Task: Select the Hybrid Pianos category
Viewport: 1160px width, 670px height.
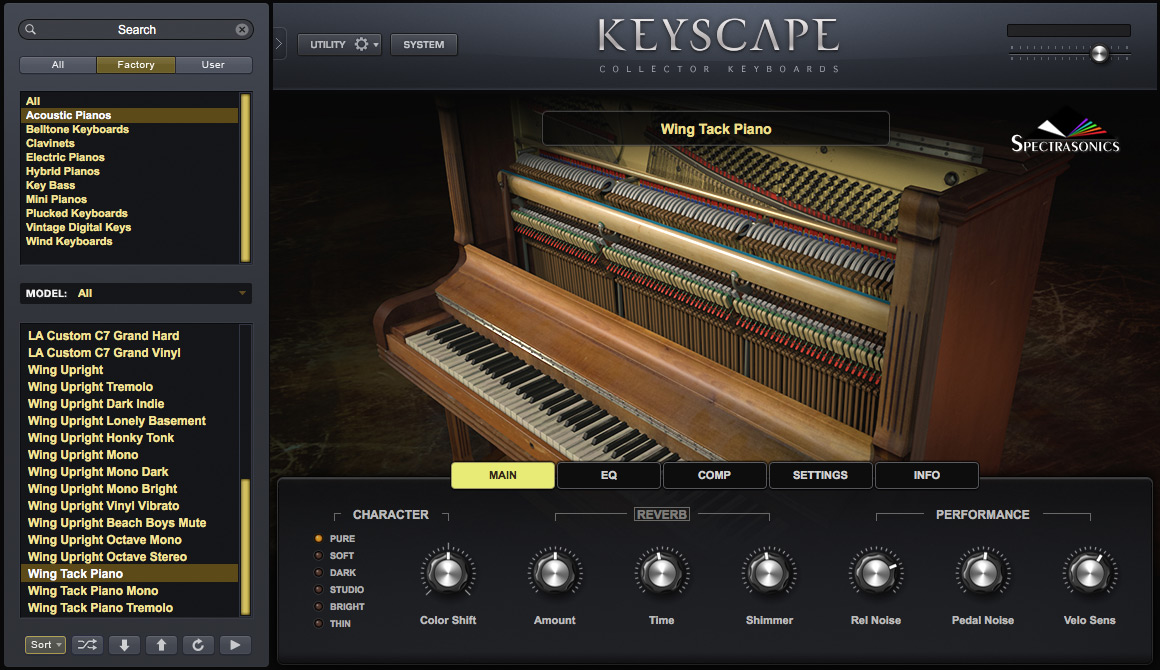Action: tap(129, 171)
